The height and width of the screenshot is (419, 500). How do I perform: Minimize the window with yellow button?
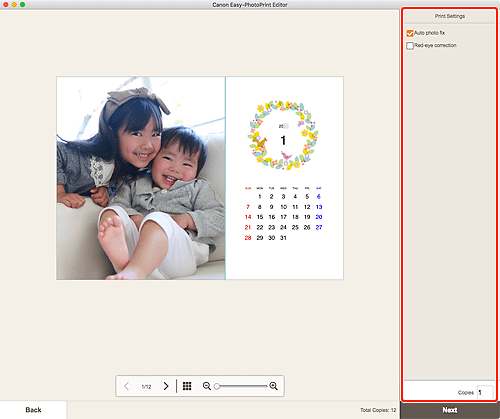click(x=14, y=5)
